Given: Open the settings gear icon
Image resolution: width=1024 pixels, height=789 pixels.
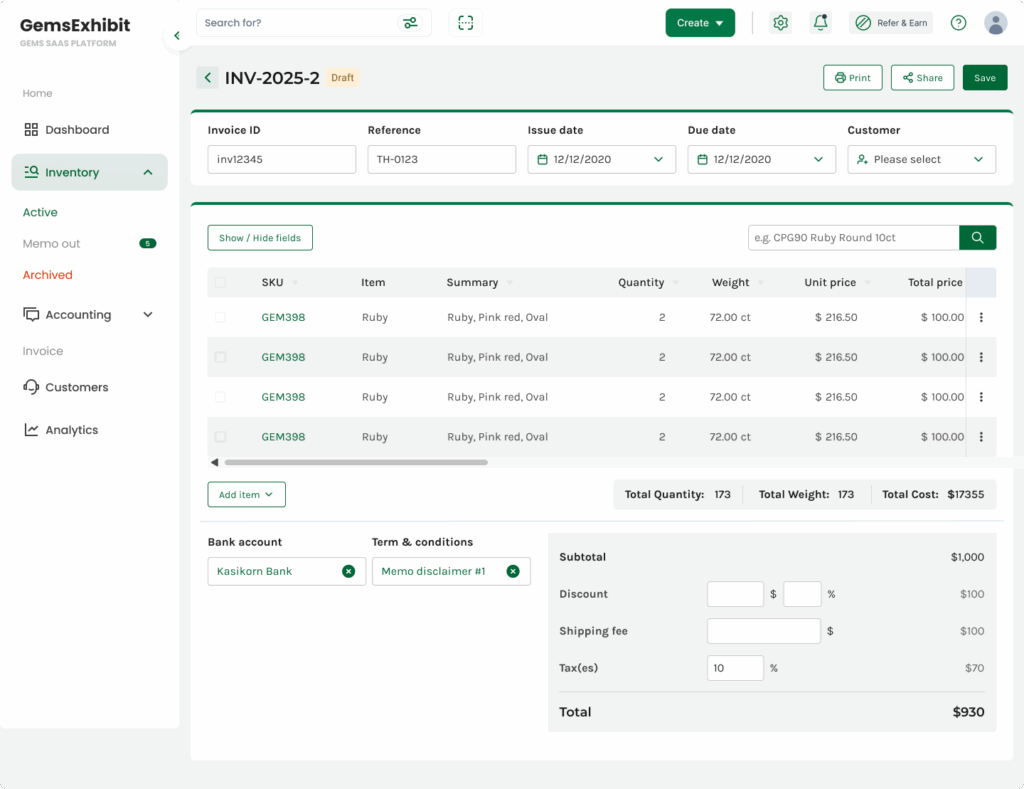Looking at the screenshot, I should tap(781, 23).
